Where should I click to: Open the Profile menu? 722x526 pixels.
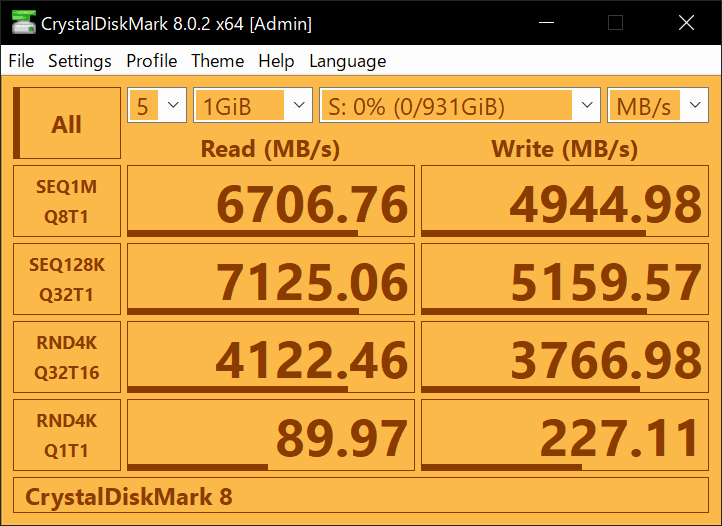tap(151, 61)
